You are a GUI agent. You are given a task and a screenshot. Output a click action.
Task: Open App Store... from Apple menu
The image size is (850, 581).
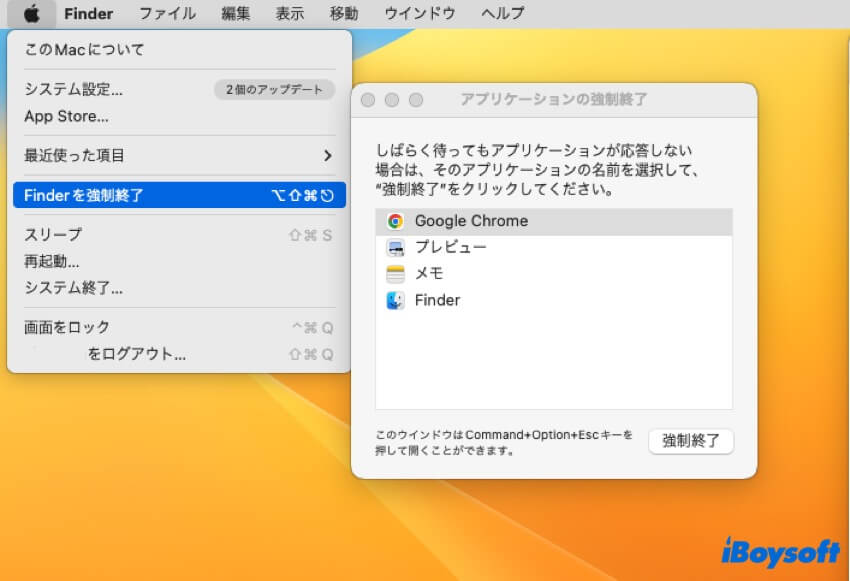click(179, 116)
